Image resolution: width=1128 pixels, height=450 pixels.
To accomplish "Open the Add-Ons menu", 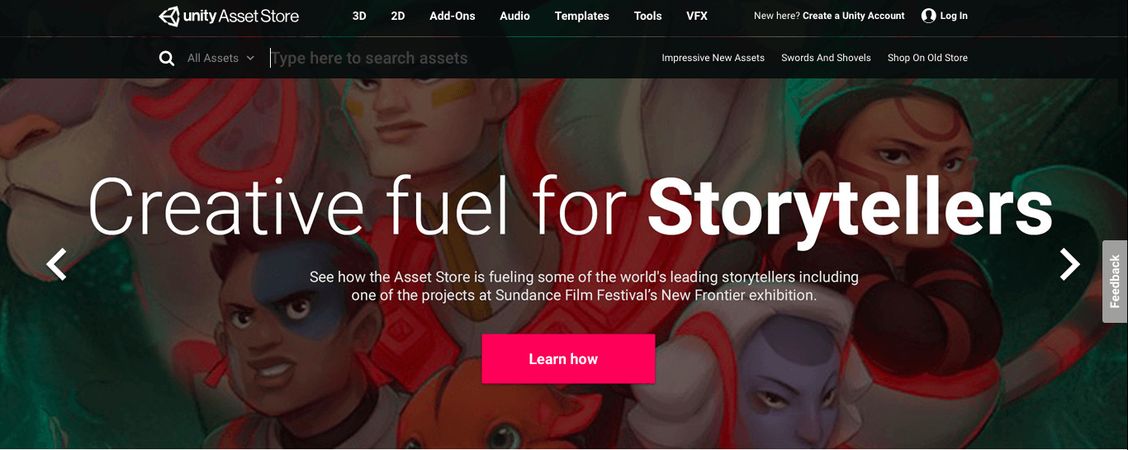I will (x=452, y=16).
